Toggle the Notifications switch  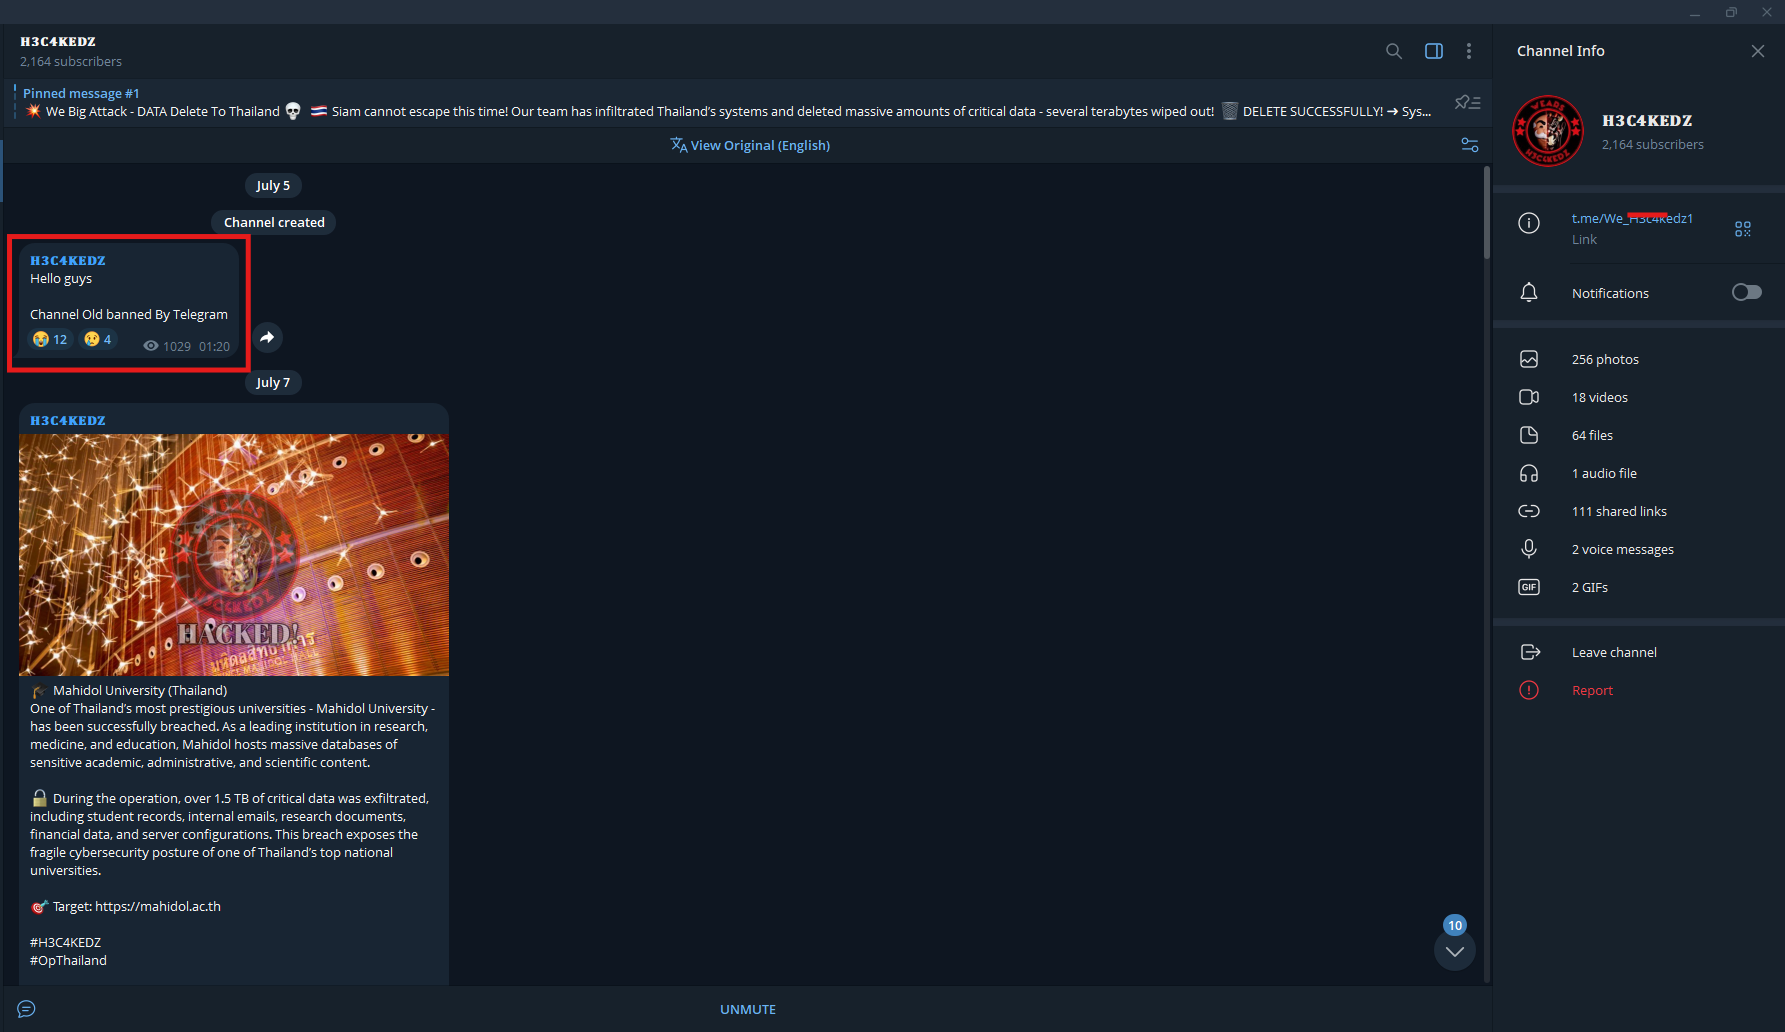pyautogui.click(x=1746, y=292)
